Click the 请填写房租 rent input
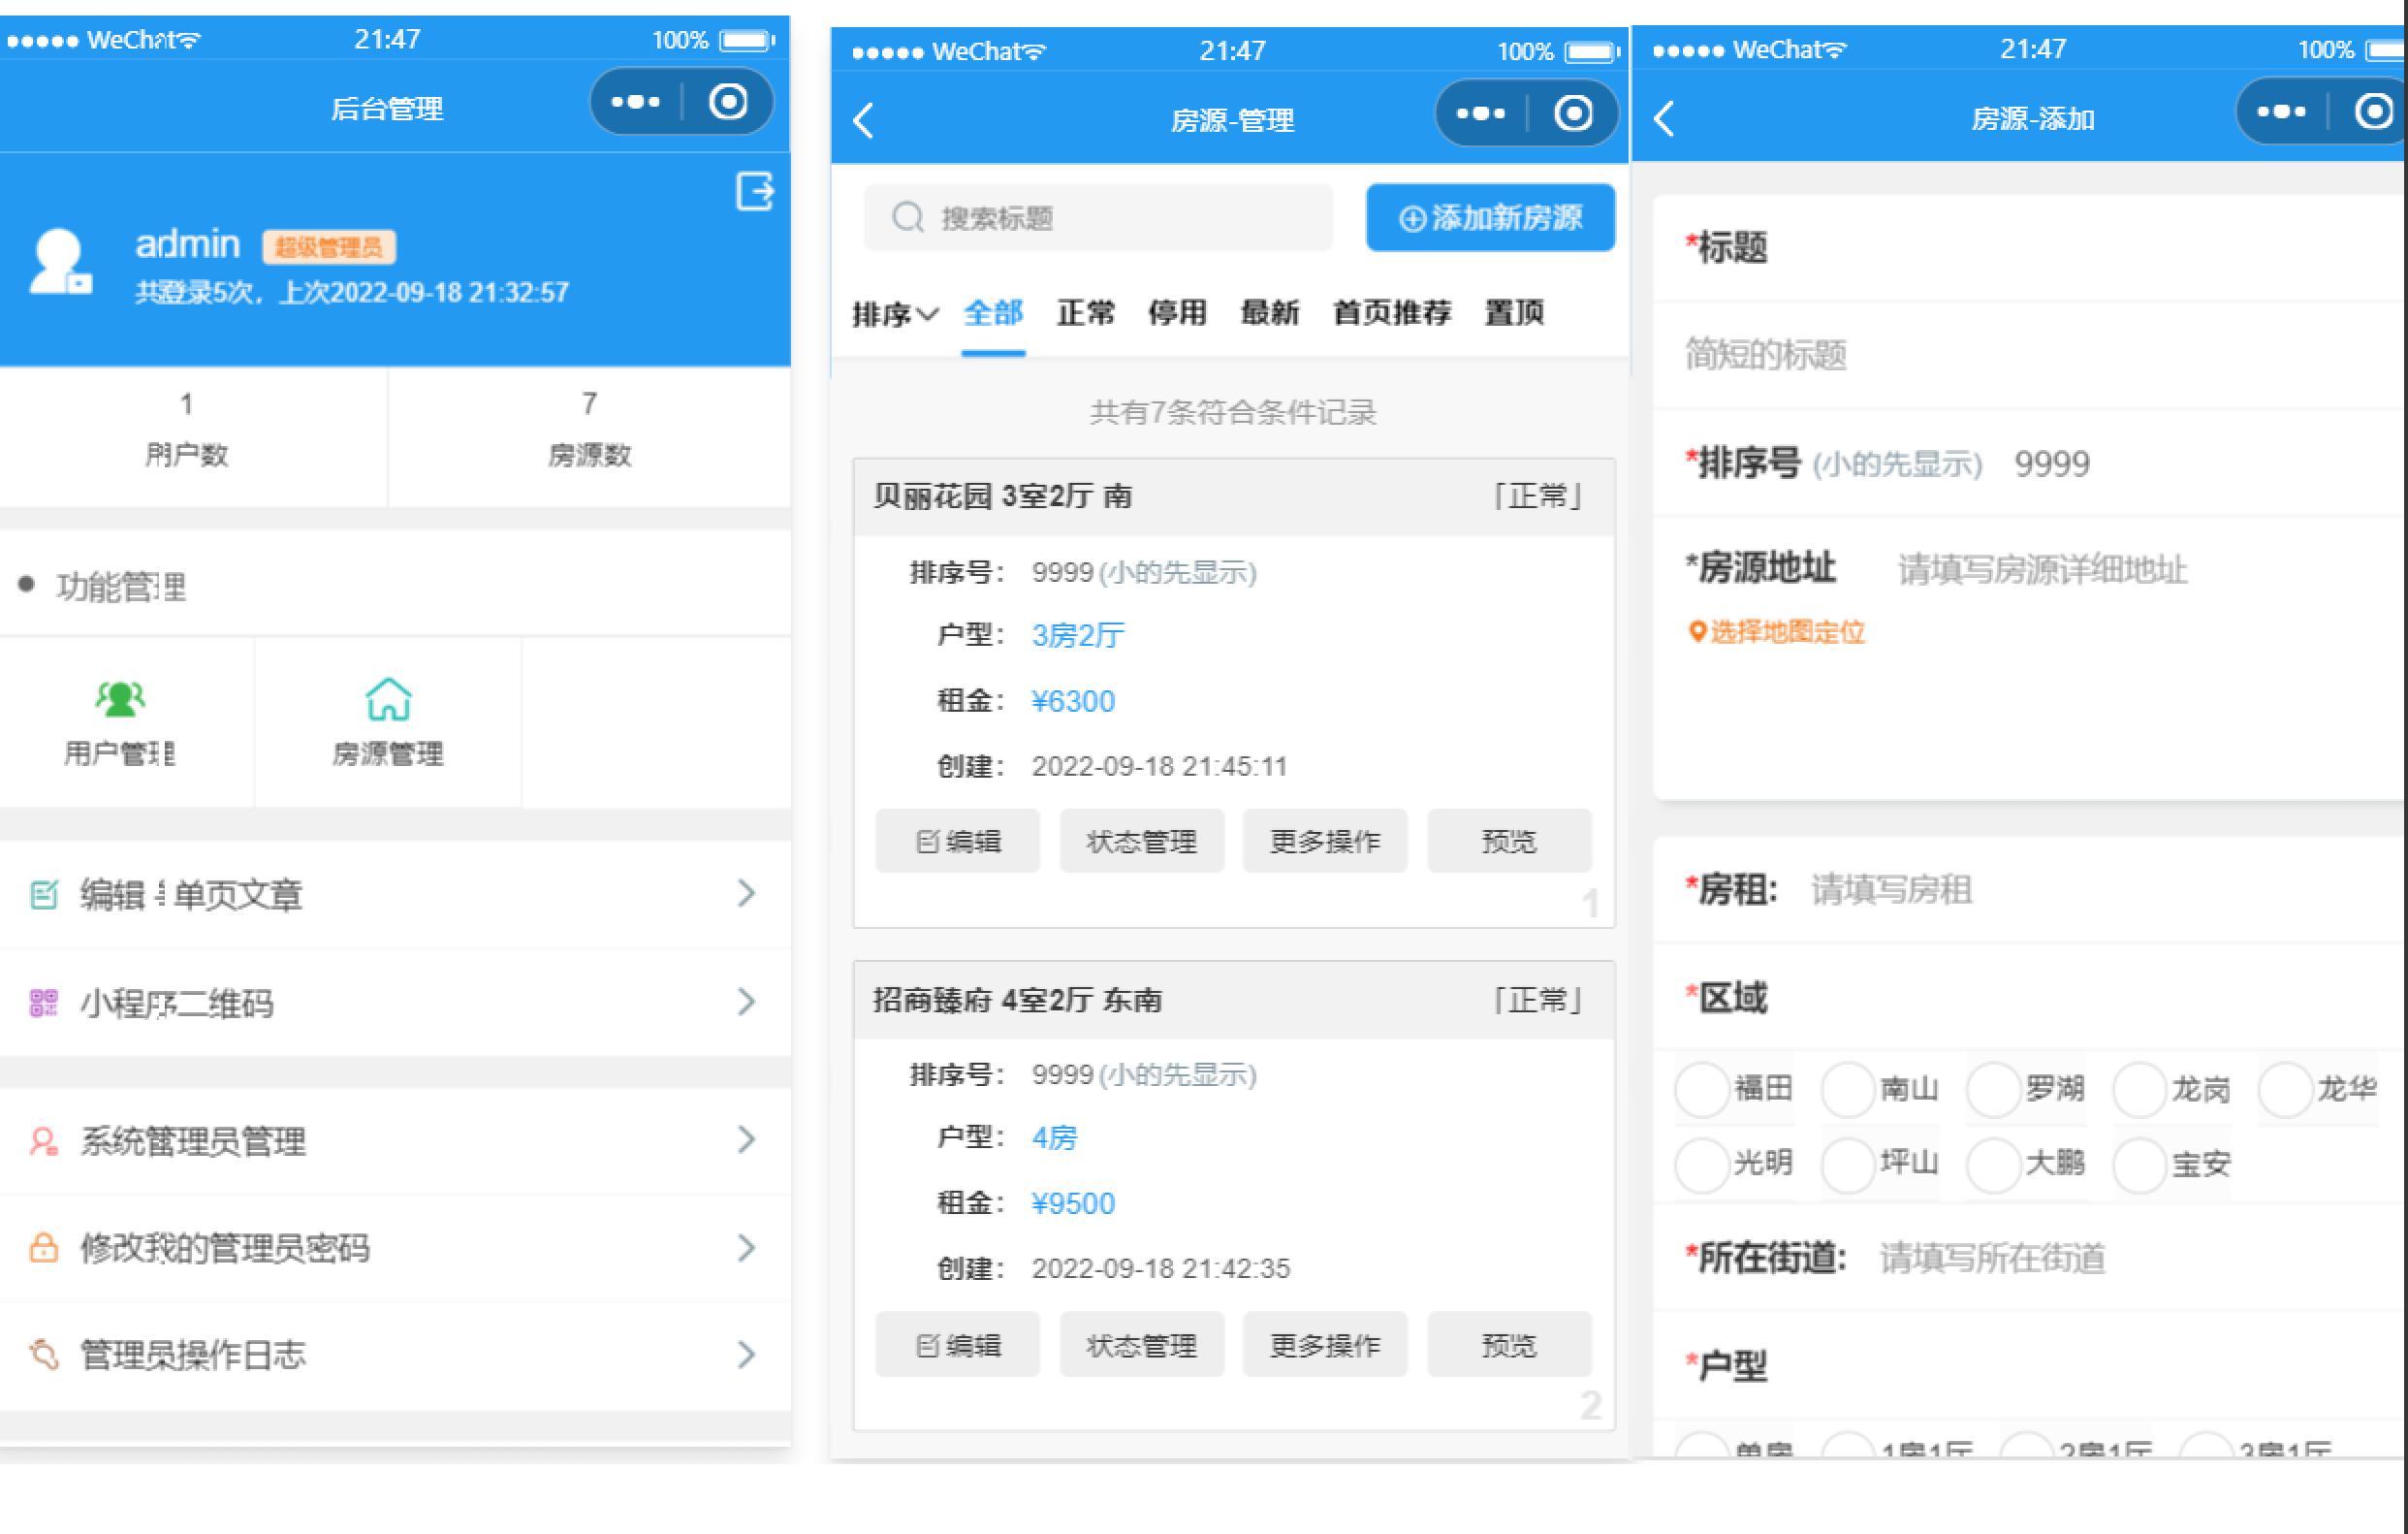 click(1891, 889)
